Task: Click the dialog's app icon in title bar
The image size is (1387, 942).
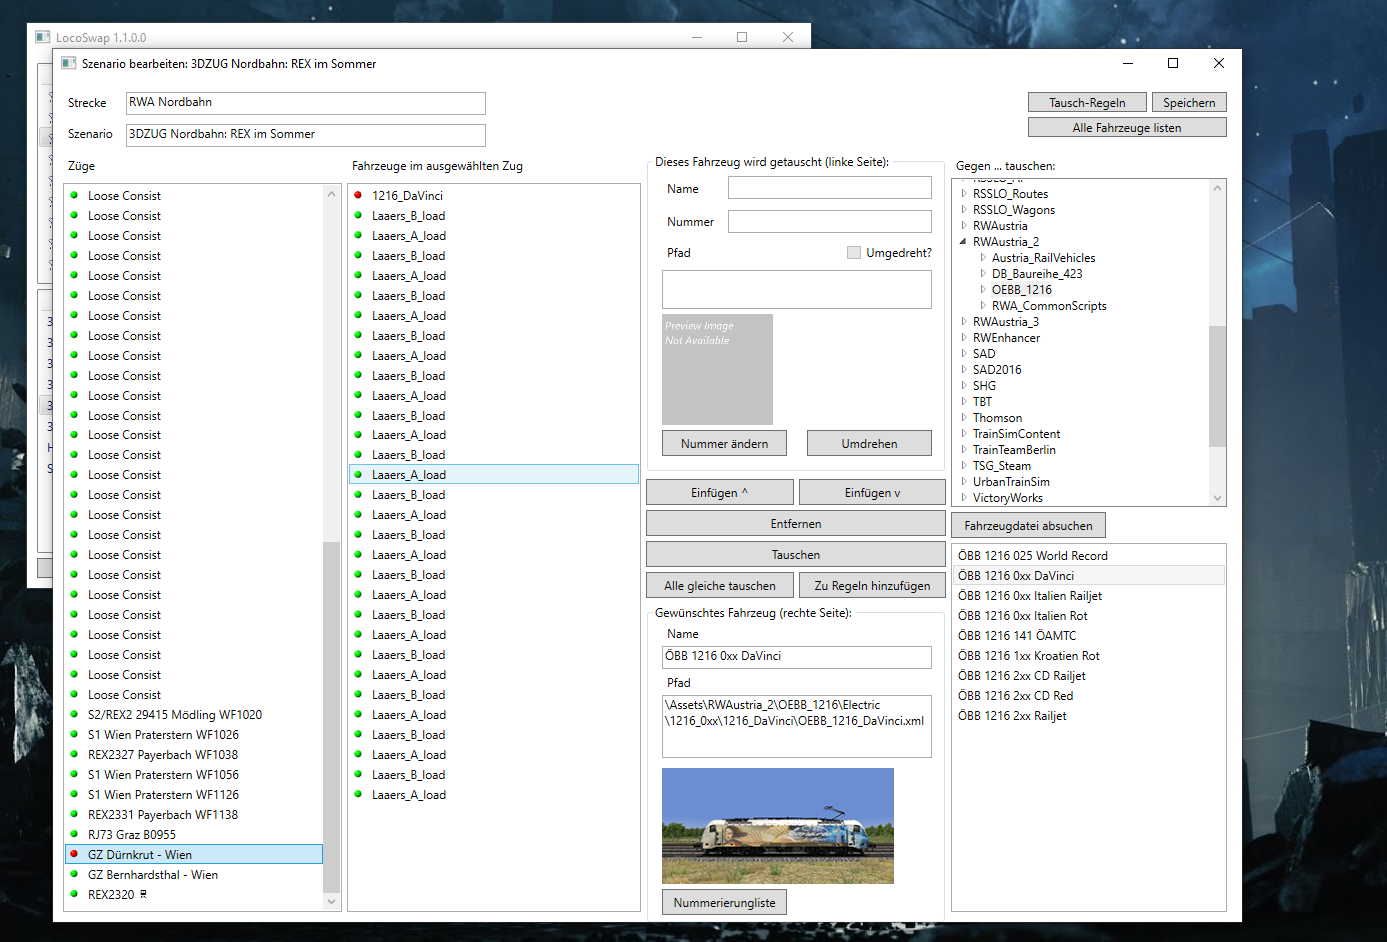Action: pyautogui.click(x=68, y=63)
